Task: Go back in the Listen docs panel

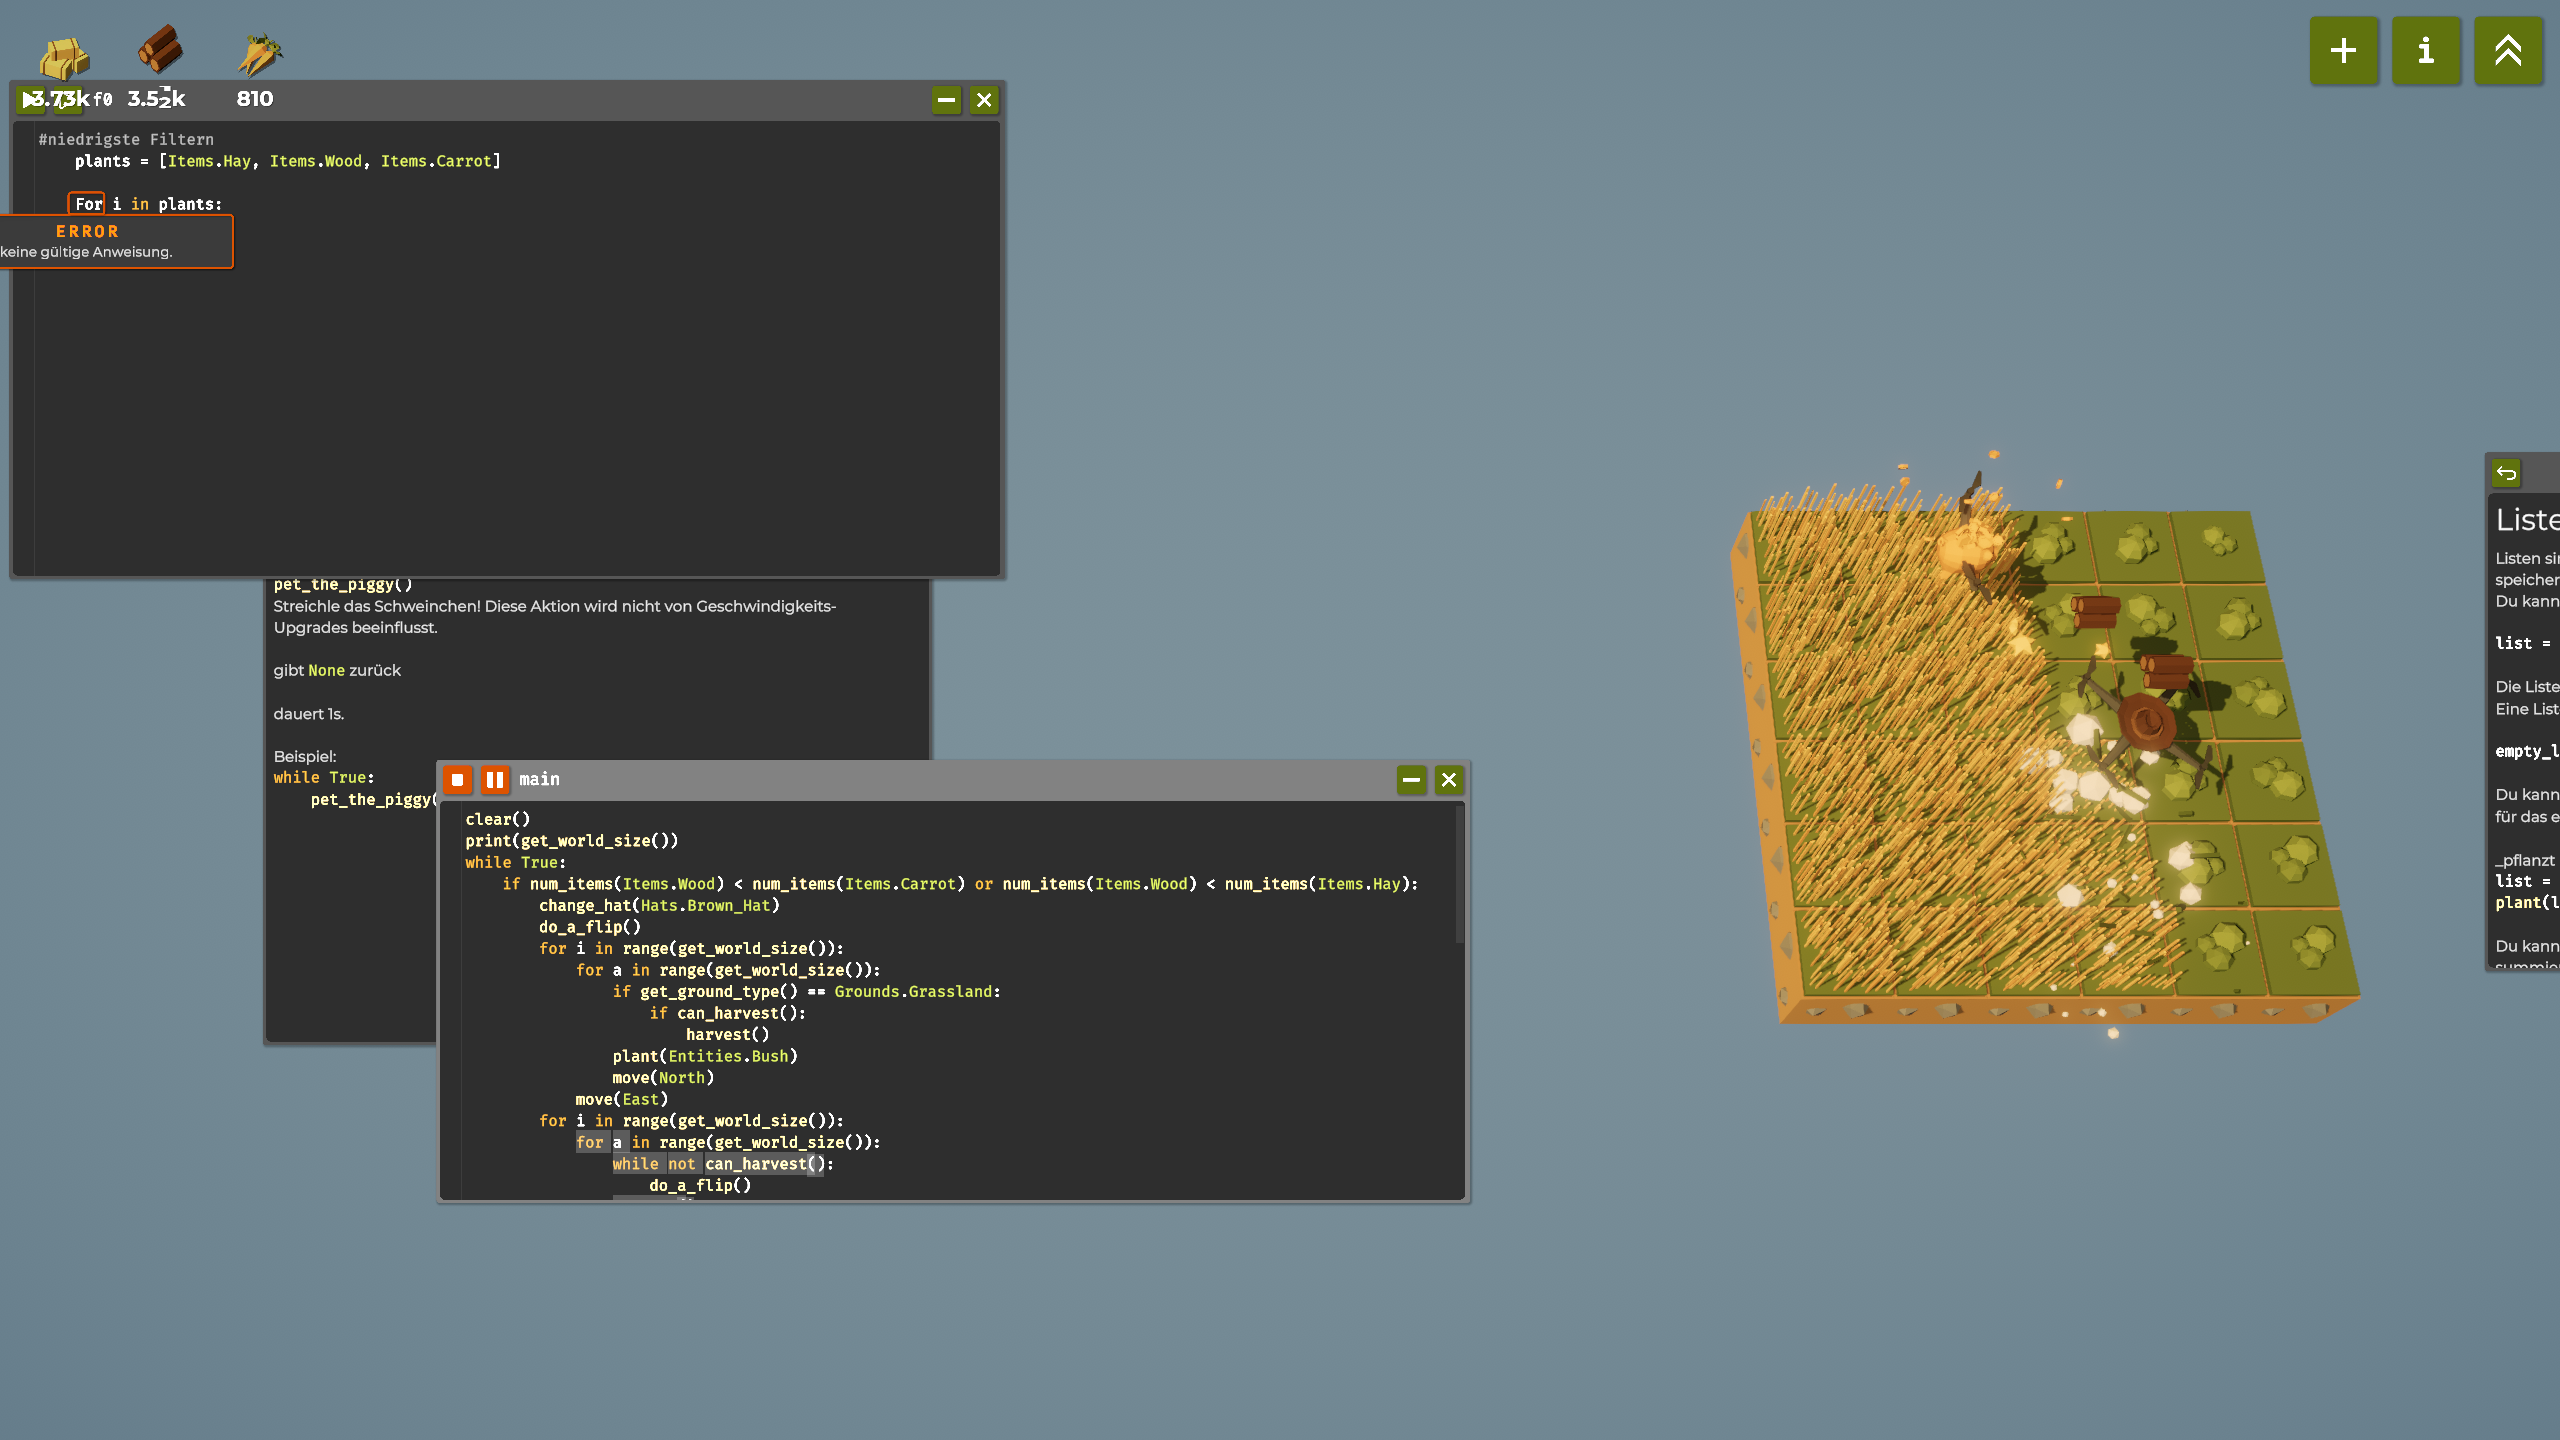Action: (2506, 473)
